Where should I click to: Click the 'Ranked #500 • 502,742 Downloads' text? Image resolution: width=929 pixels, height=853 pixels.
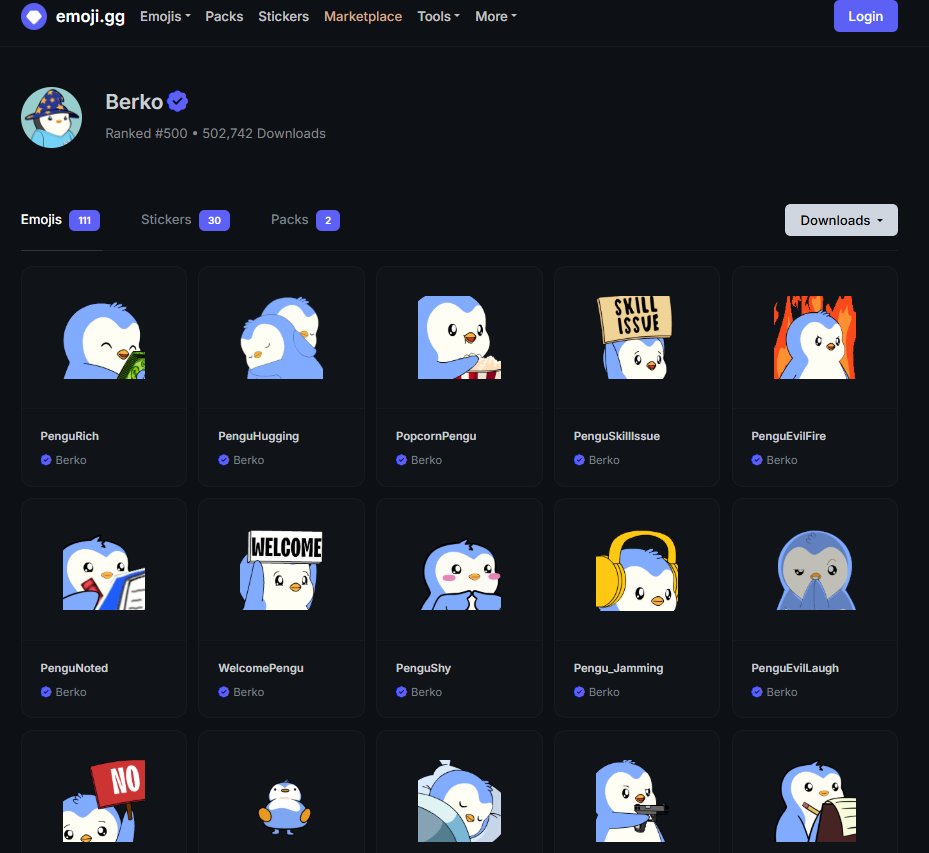point(216,133)
